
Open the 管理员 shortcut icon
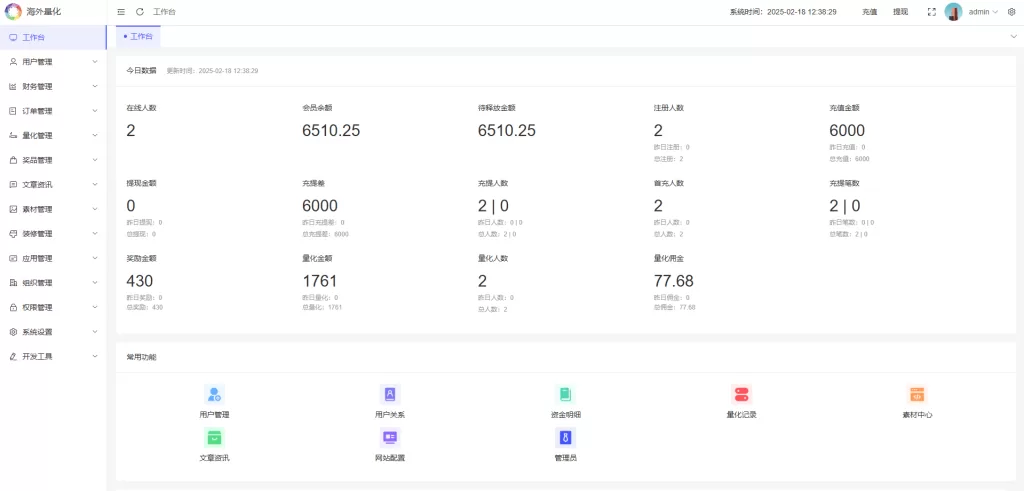click(566, 437)
